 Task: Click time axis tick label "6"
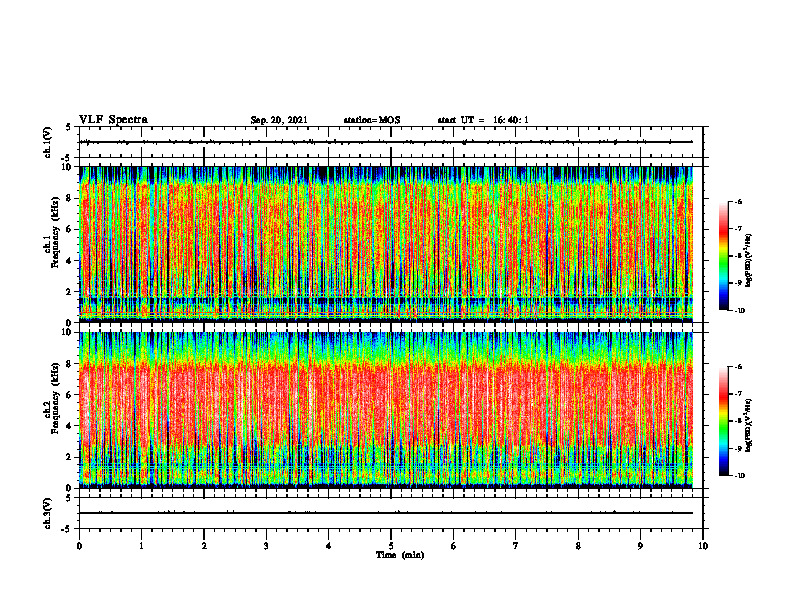coord(453,546)
